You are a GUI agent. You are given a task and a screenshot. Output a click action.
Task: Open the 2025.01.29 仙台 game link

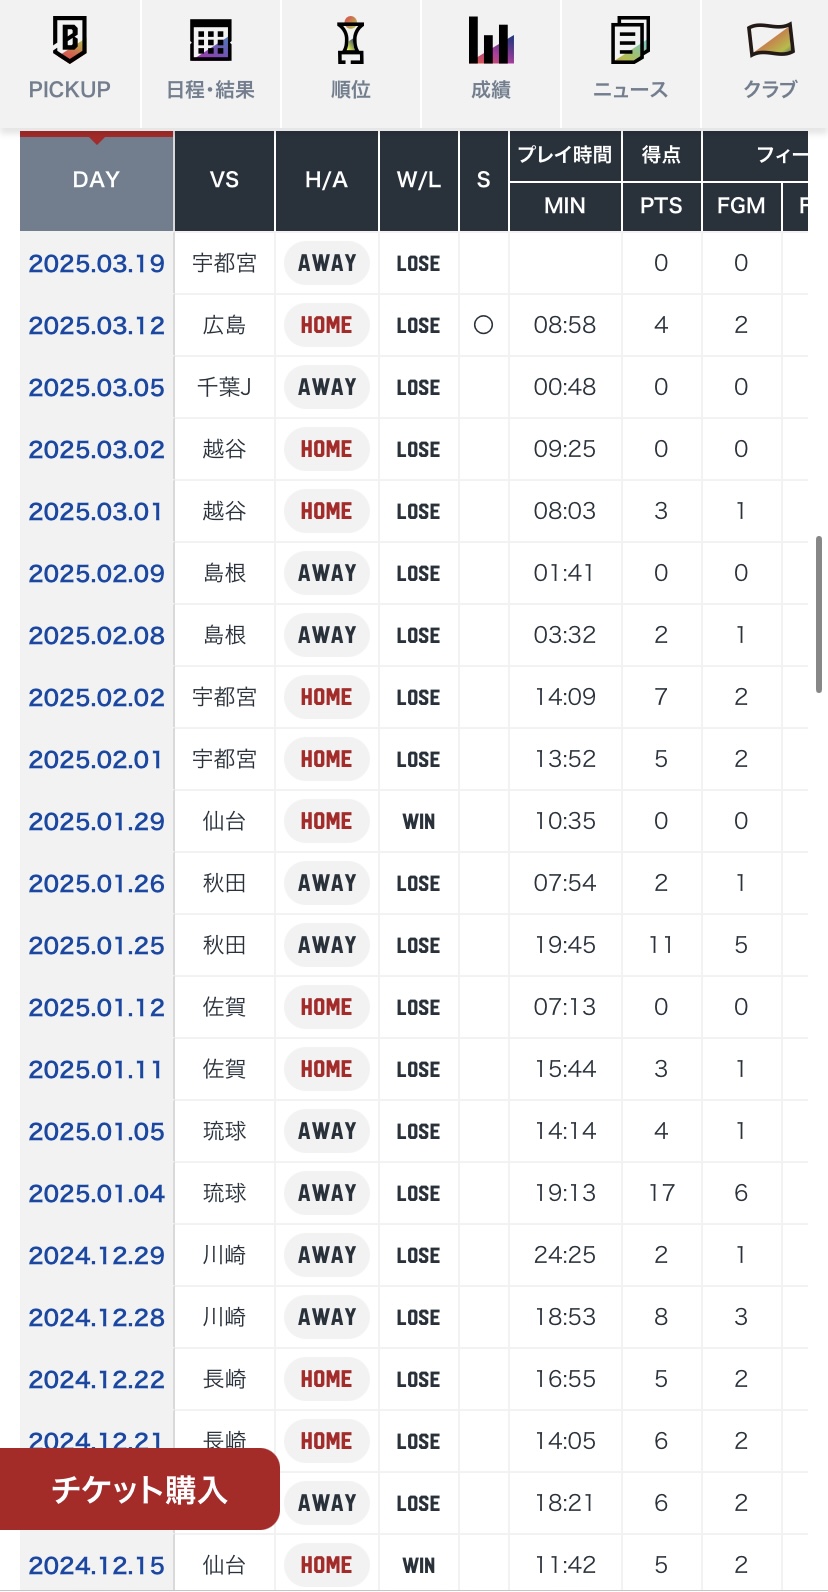click(x=96, y=822)
